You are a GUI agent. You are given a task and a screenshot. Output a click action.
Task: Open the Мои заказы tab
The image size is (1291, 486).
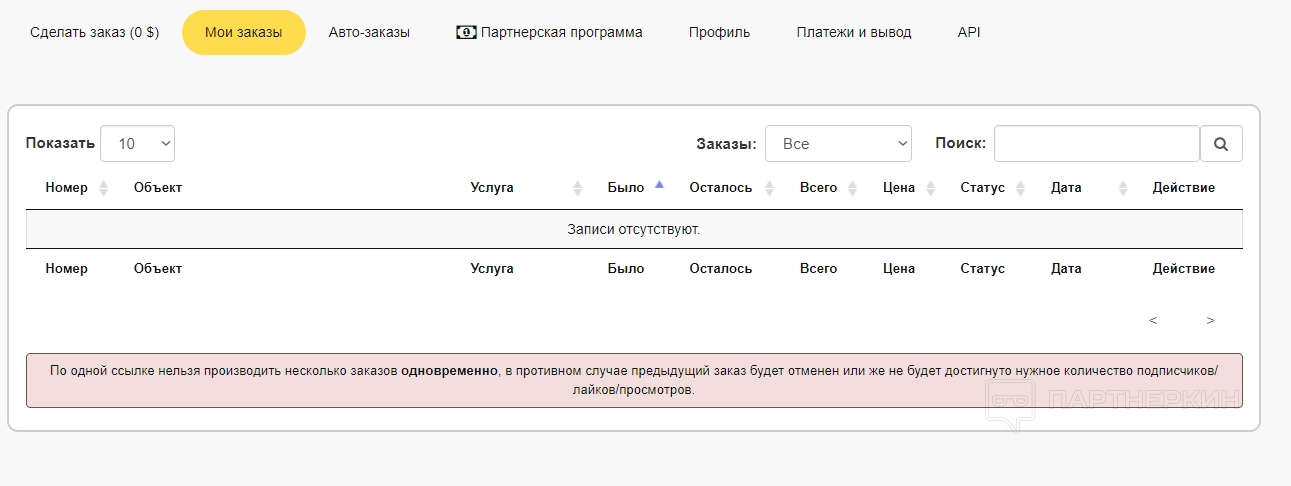(243, 32)
